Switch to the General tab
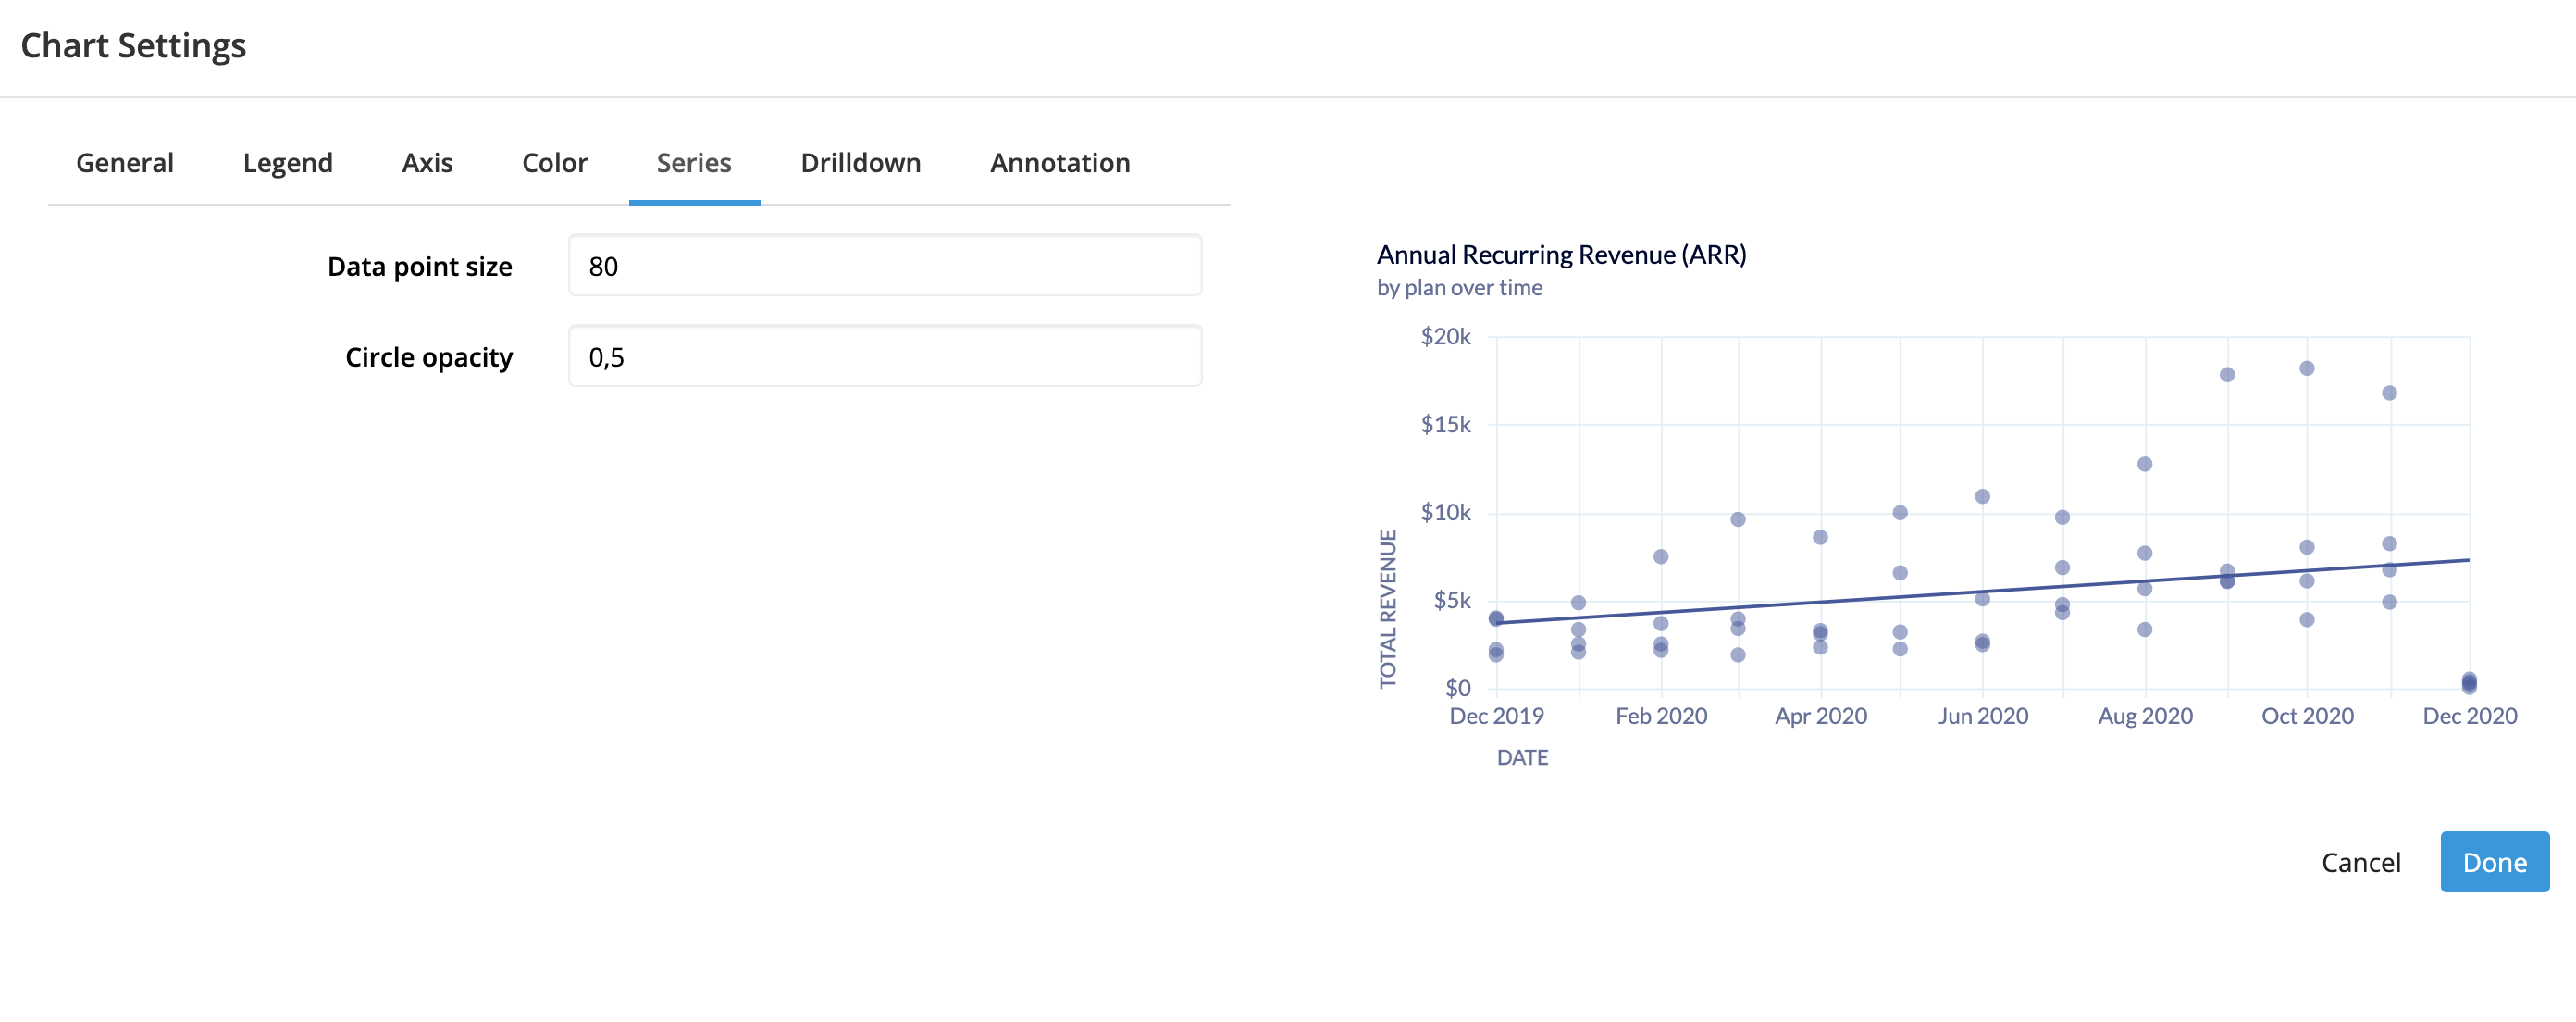Image resolution: width=2576 pixels, height=1022 pixels. click(x=125, y=163)
